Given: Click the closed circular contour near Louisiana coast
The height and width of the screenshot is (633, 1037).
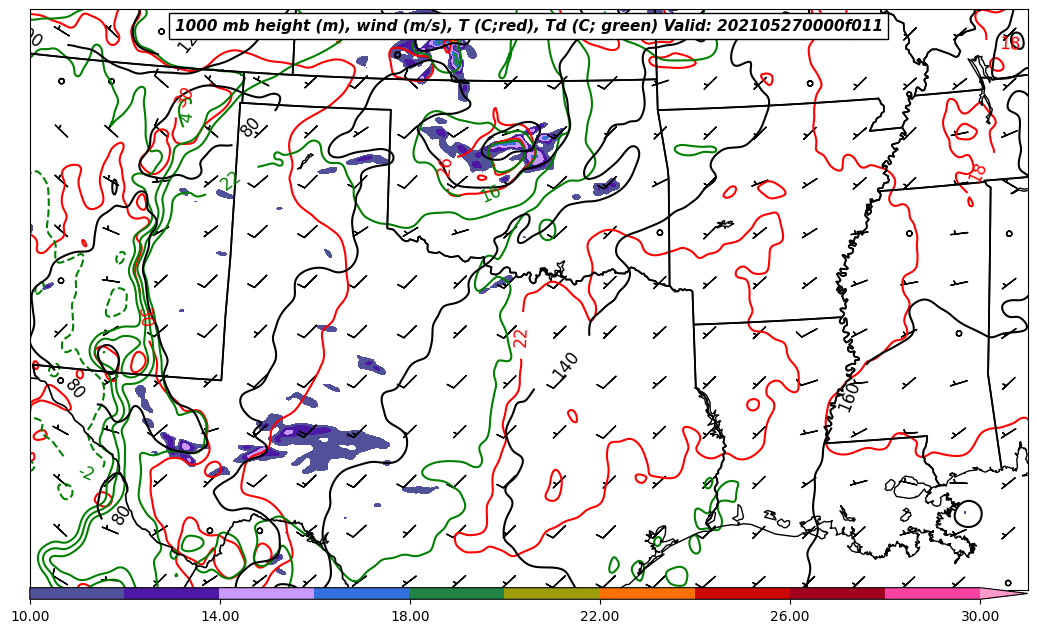Looking at the screenshot, I should (967, 514).
